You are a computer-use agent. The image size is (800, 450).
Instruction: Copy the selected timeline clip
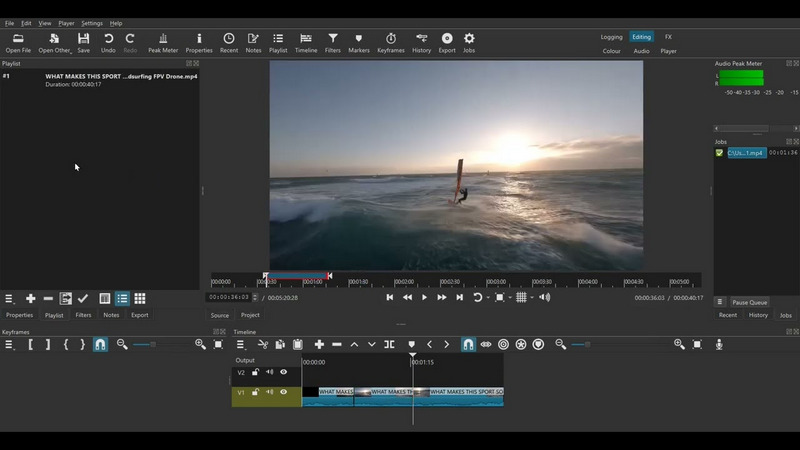280,344
